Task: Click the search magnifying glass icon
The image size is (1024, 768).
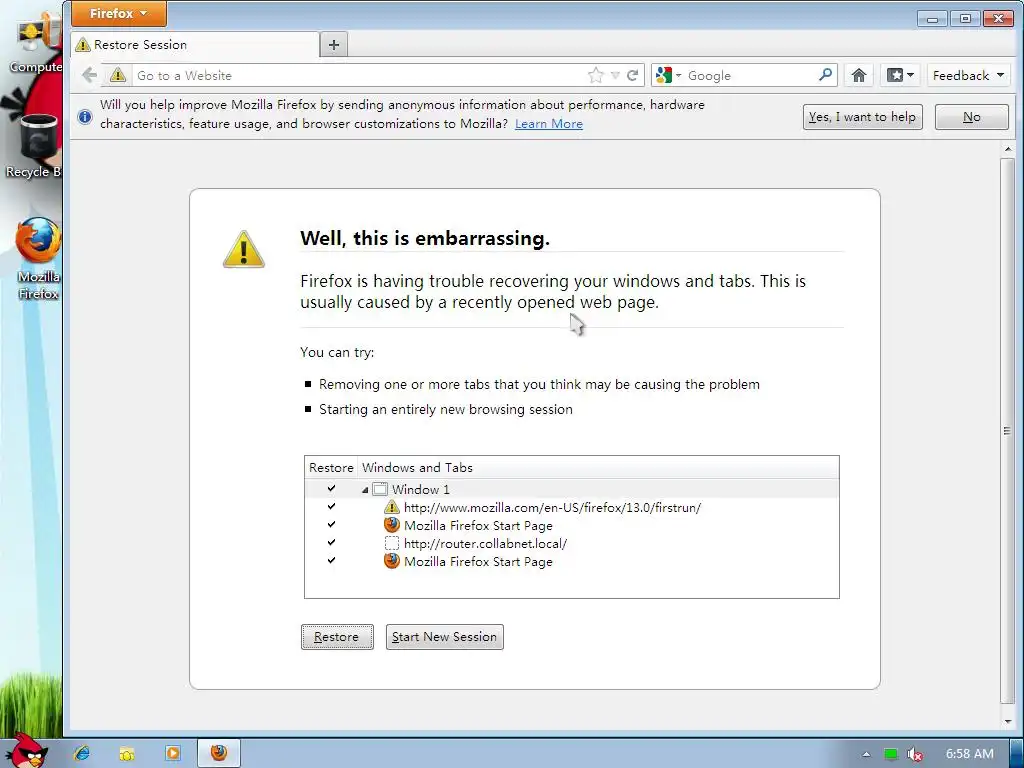Action: click(825, 75)
